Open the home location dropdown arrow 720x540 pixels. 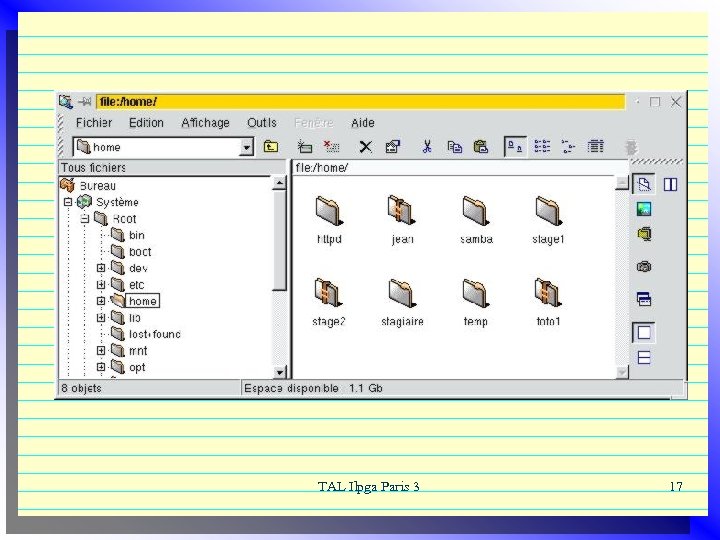tap(247, 147)
